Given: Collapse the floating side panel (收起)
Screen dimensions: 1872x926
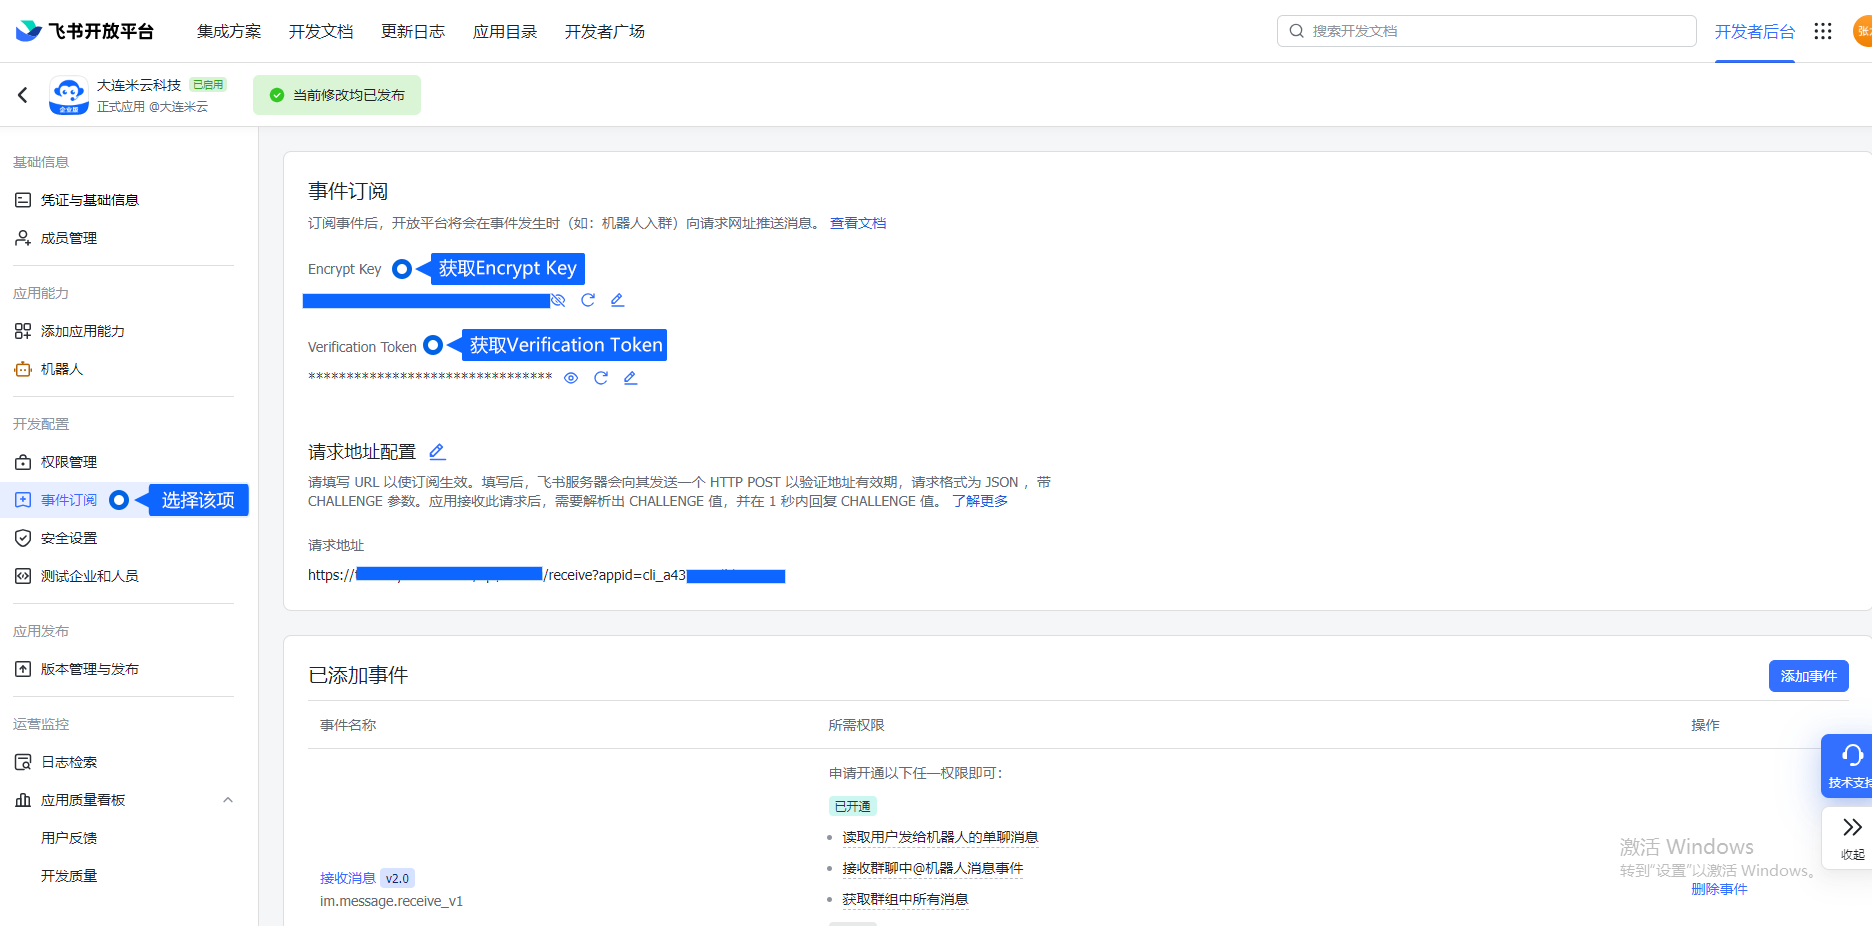Looking at the screenshot, I should tap(1852, 838).
